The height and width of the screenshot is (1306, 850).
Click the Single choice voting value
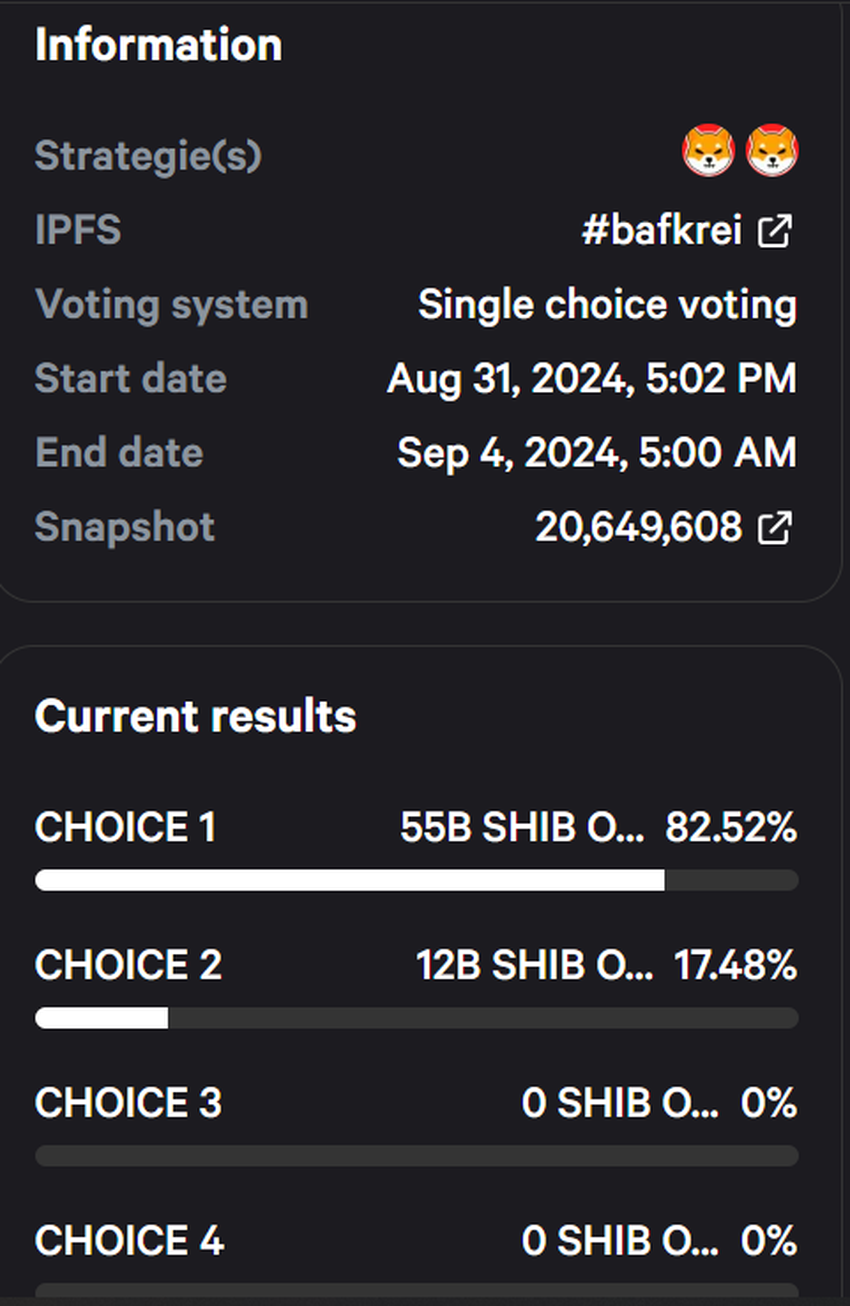coord(607,305)
